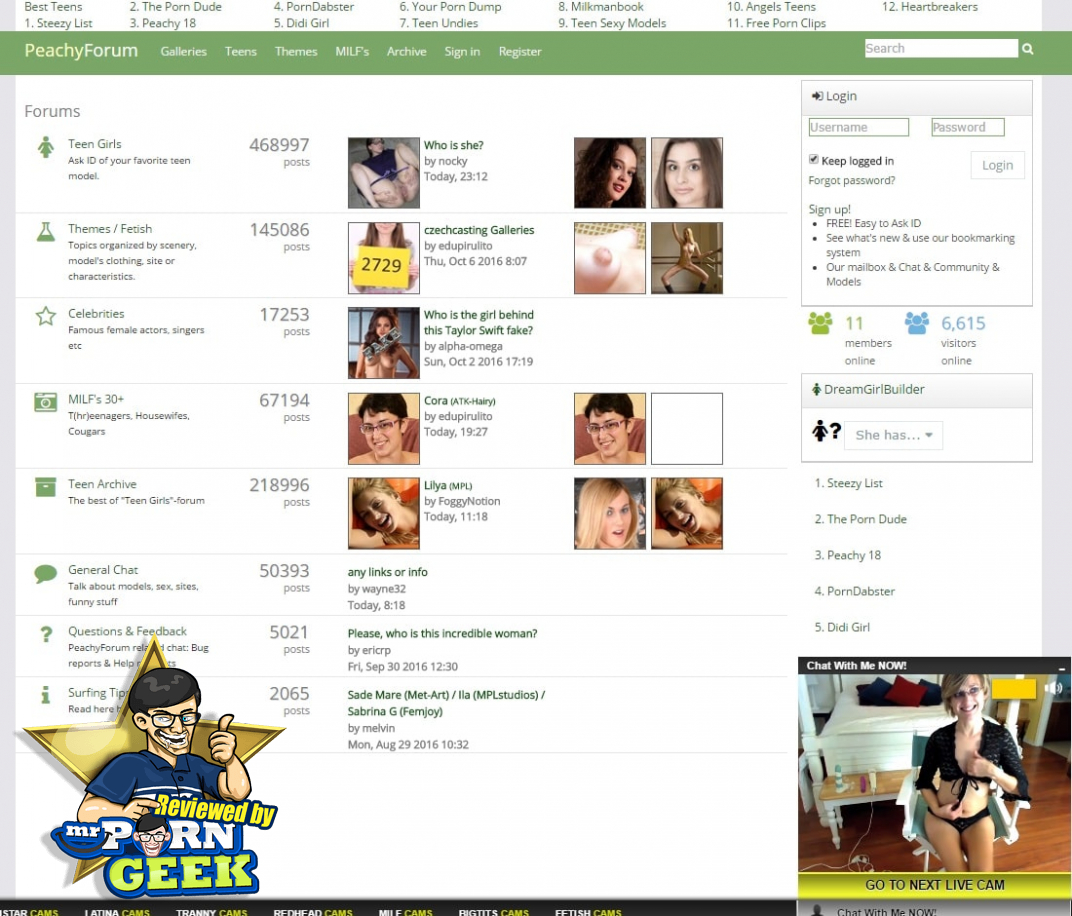Screen dimensions: 1072x916
Task: Expand the "She has..." dropdown
Action: point(893,435)
